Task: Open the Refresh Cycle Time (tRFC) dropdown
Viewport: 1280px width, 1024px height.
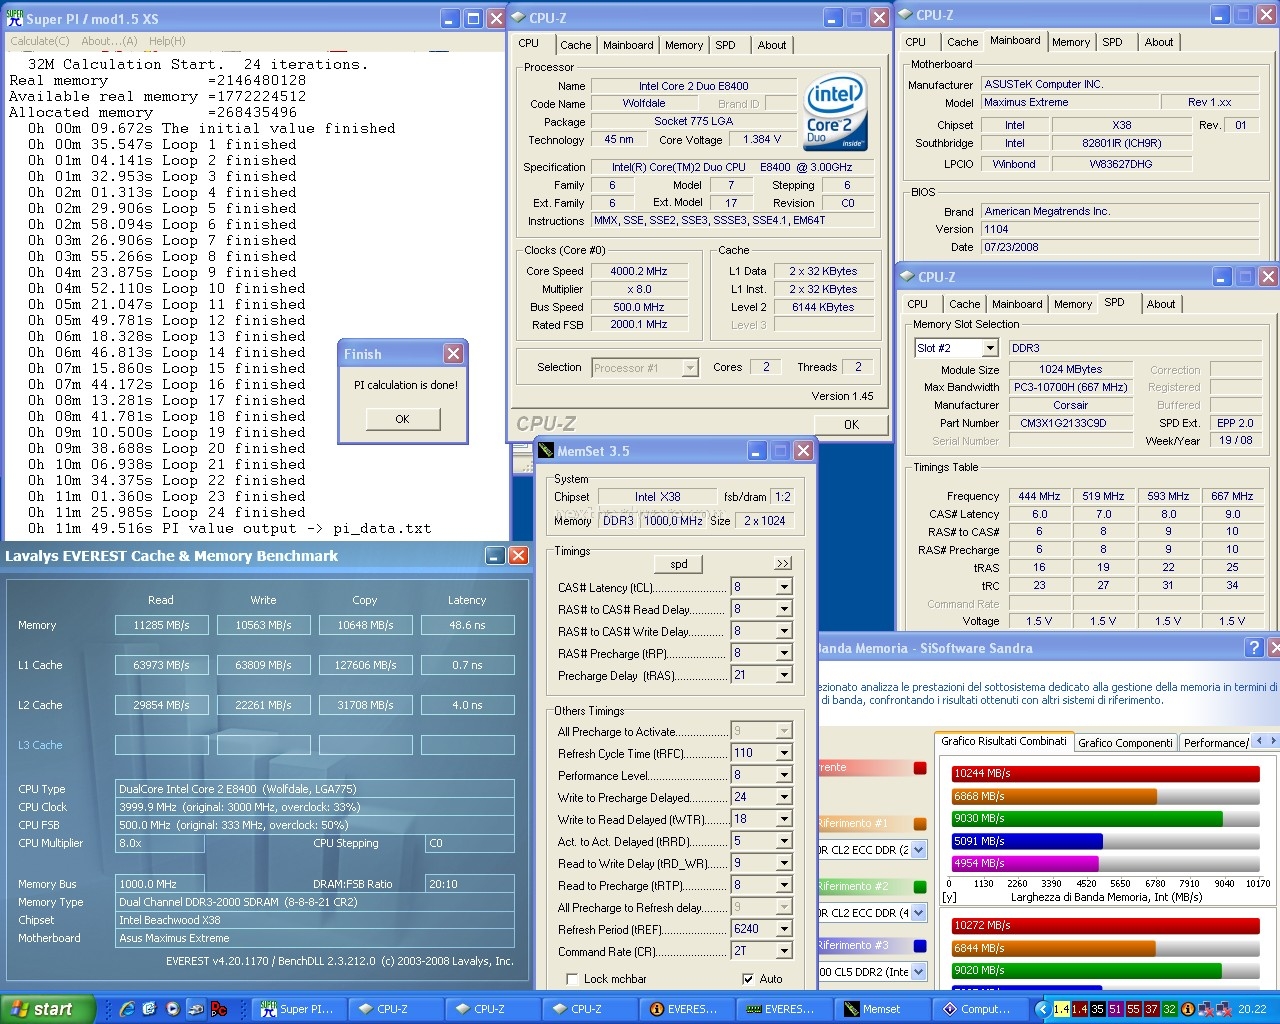Action: [x=784, y=753]
